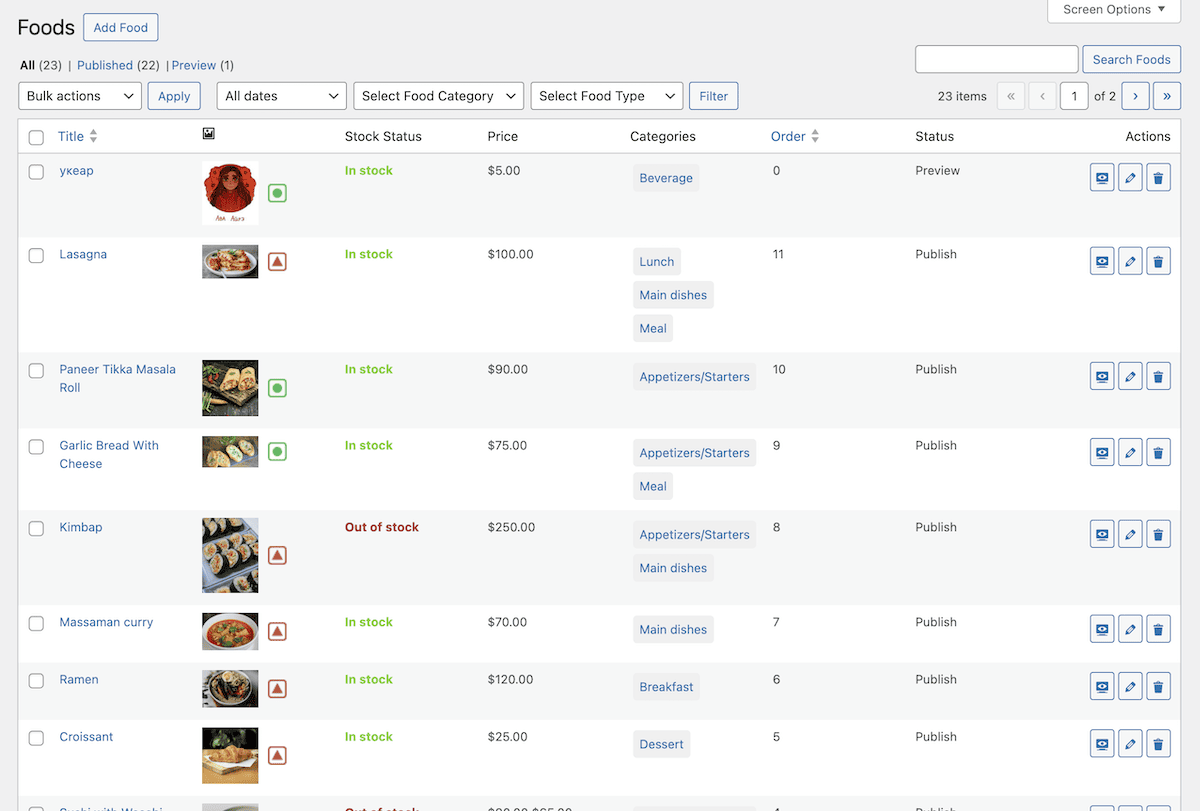Delete the Lasagna food item
This screenshot has height=811, width=1200.
1158,263
